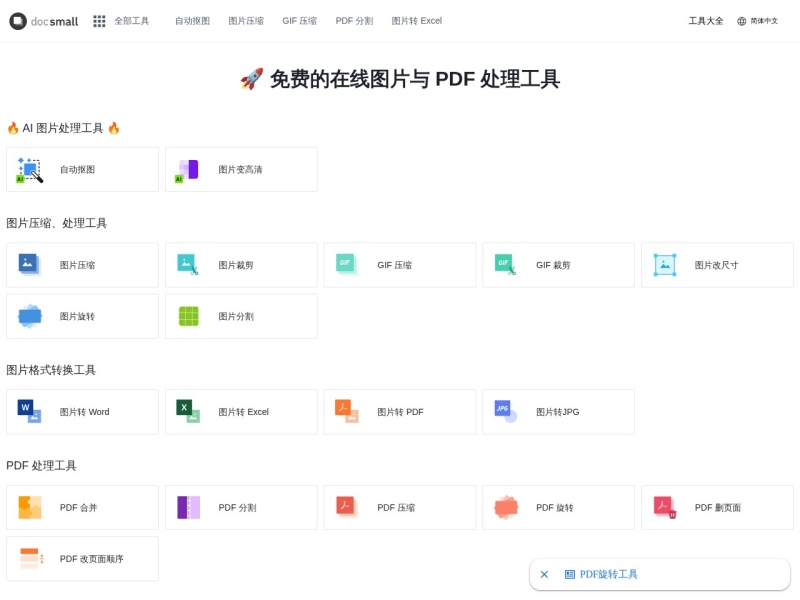800x600 pixels.
Task: Open the all-tools grid icon
Action: [x=99, y=21]
